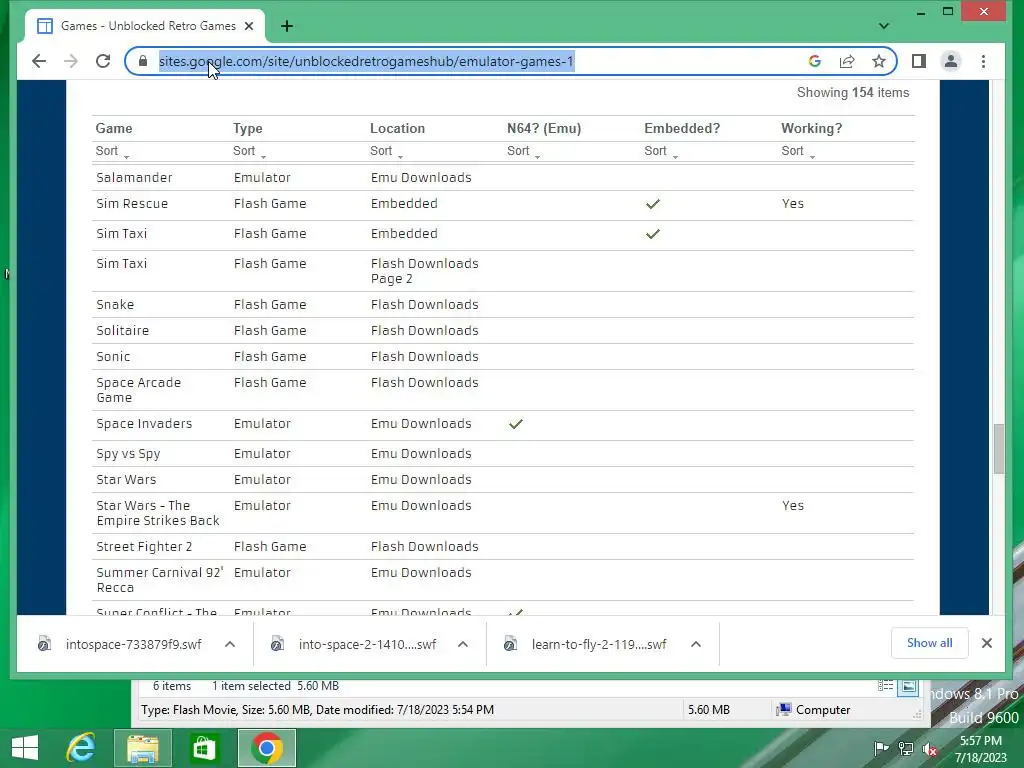Click 'Flash Downloads Page 2' location
This screenshot has height=768, width=1024.
(424, 271)
